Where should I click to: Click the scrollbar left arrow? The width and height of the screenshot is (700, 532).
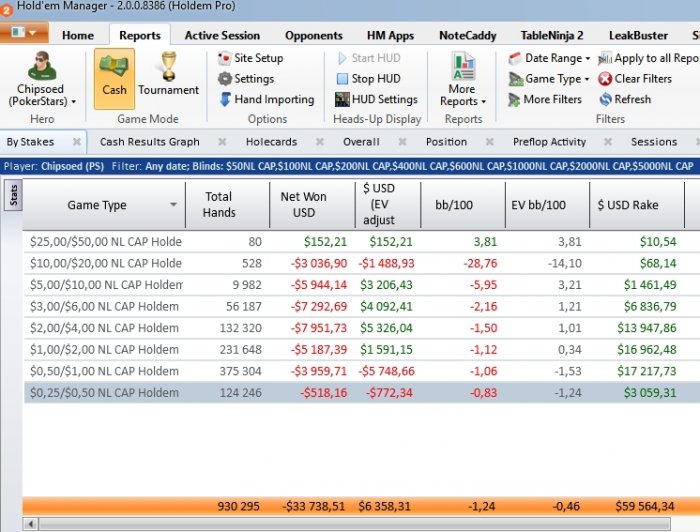click(x=31, y=524)
